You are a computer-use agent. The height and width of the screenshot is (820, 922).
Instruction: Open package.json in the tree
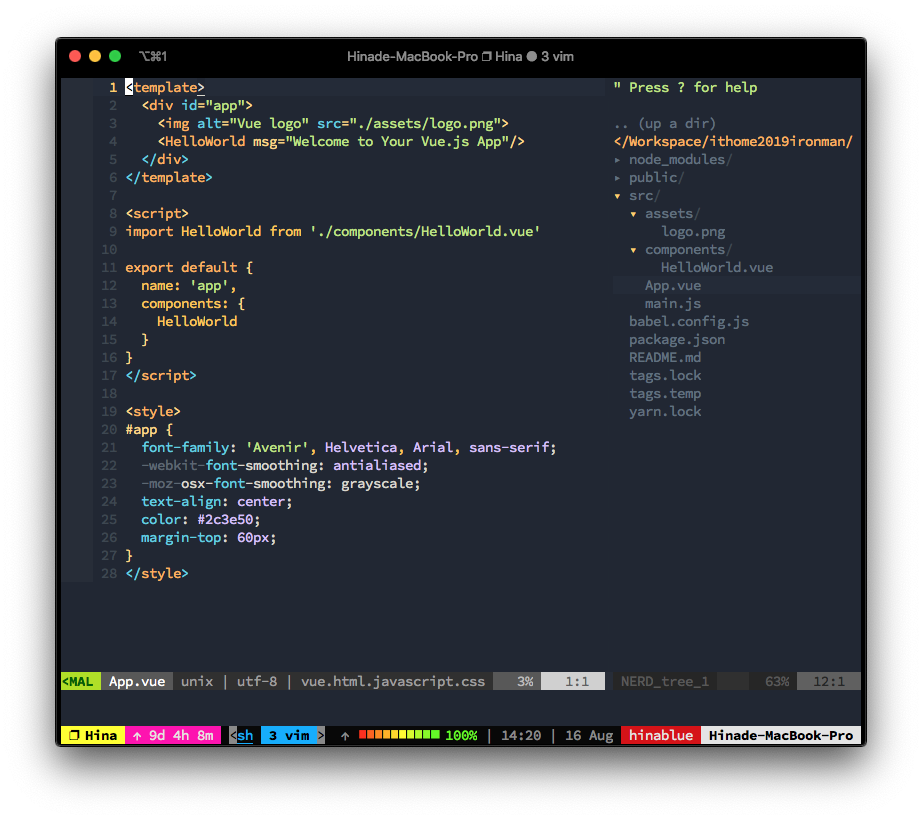[677, 340]
